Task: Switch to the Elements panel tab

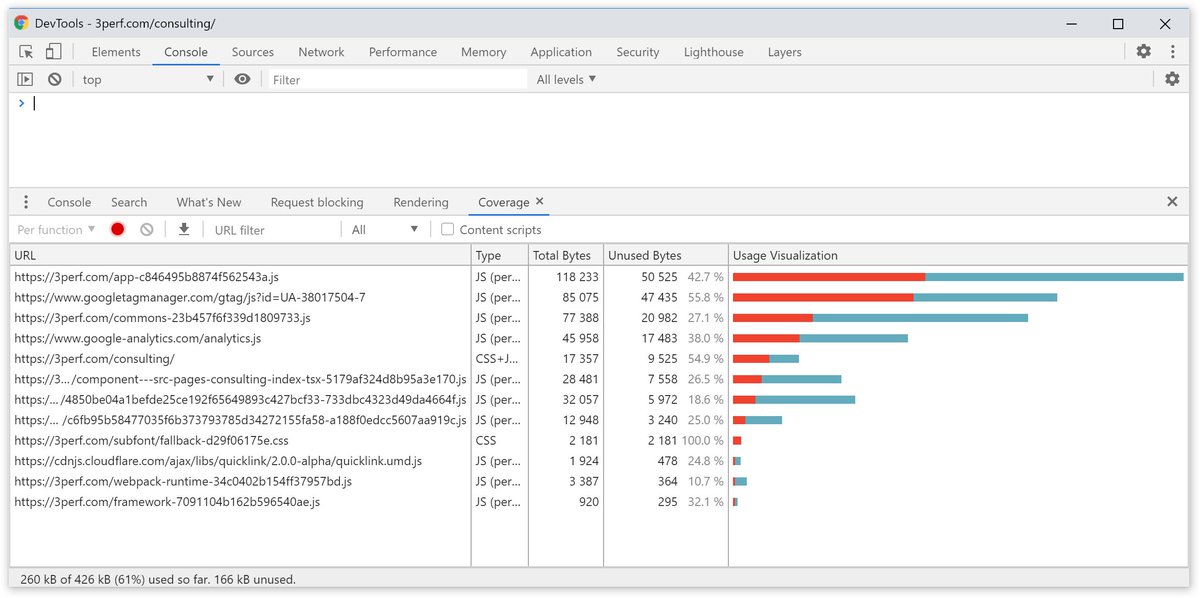Action: [x=116, y=52]
